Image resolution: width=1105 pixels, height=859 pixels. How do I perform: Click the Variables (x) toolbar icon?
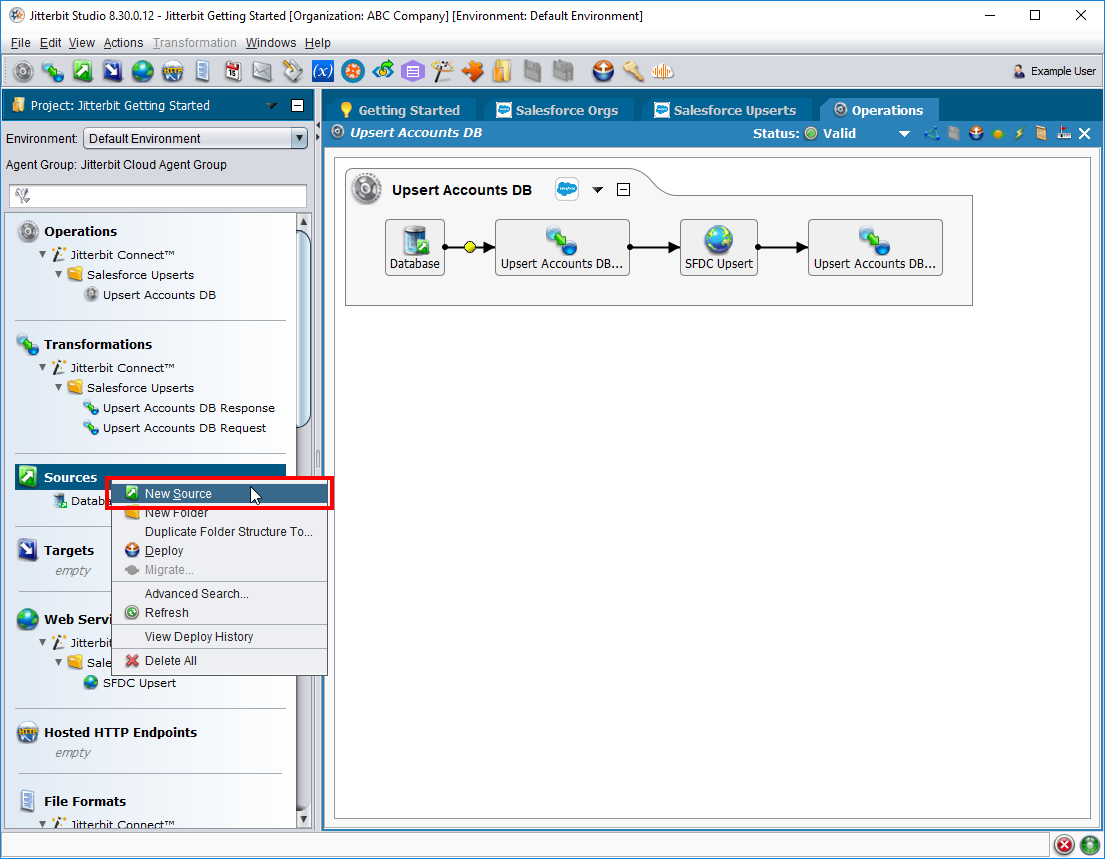click(x=322, y=71)
